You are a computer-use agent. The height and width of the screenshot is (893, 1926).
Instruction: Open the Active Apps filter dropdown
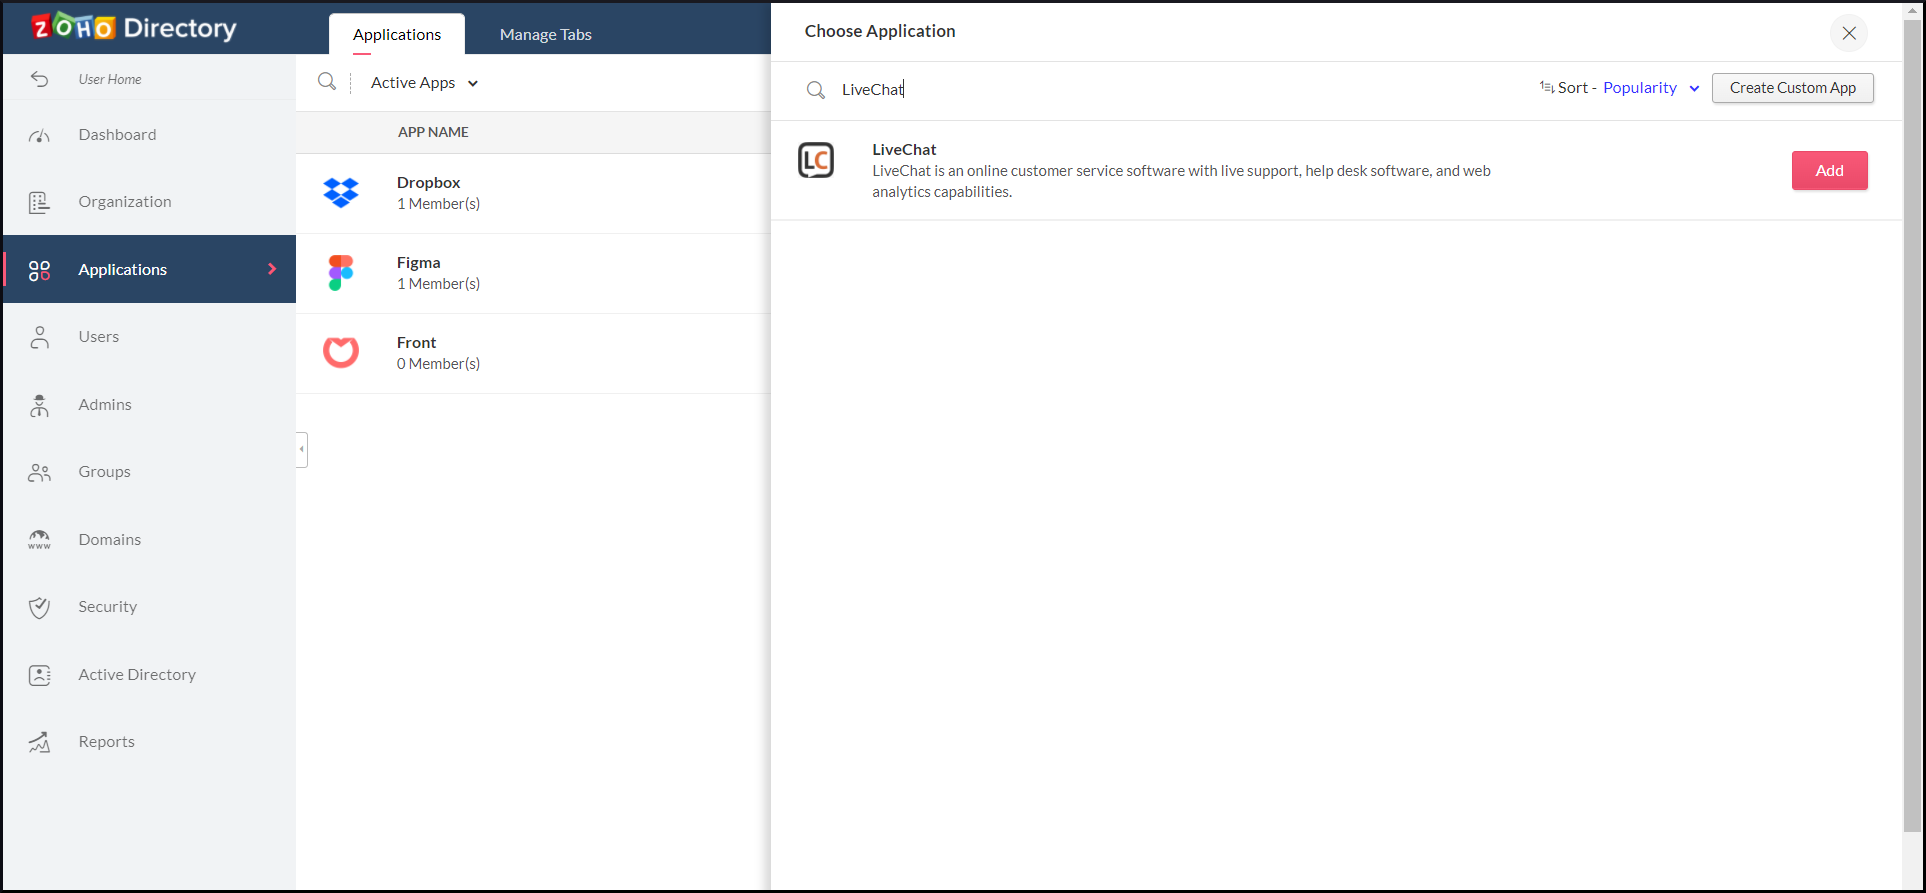click(x=424, y=83)
